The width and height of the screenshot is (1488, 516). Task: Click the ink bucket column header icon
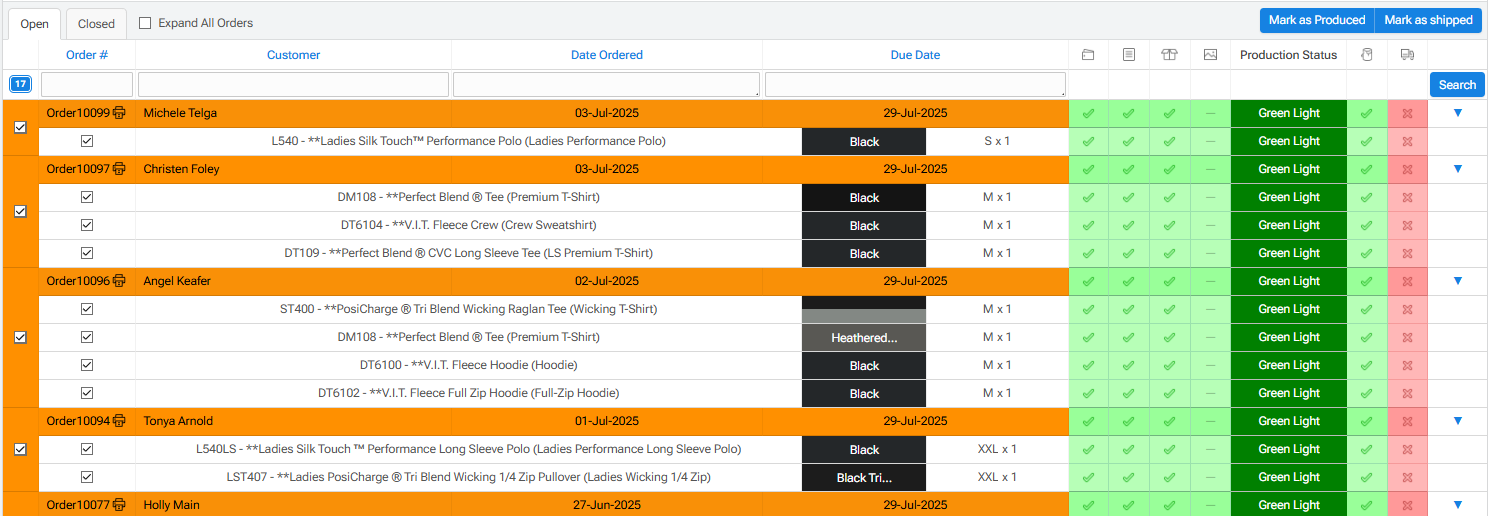coord(1366,55)
